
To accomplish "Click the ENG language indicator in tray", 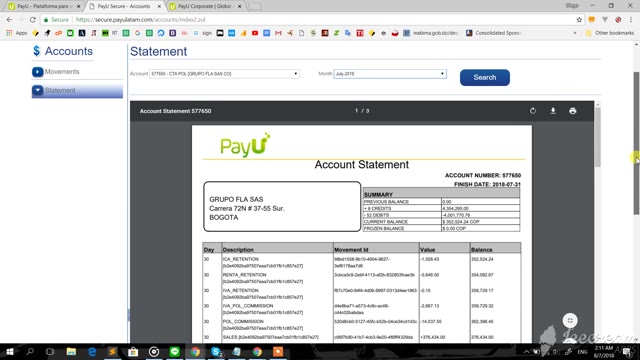I will coord(582,351).
